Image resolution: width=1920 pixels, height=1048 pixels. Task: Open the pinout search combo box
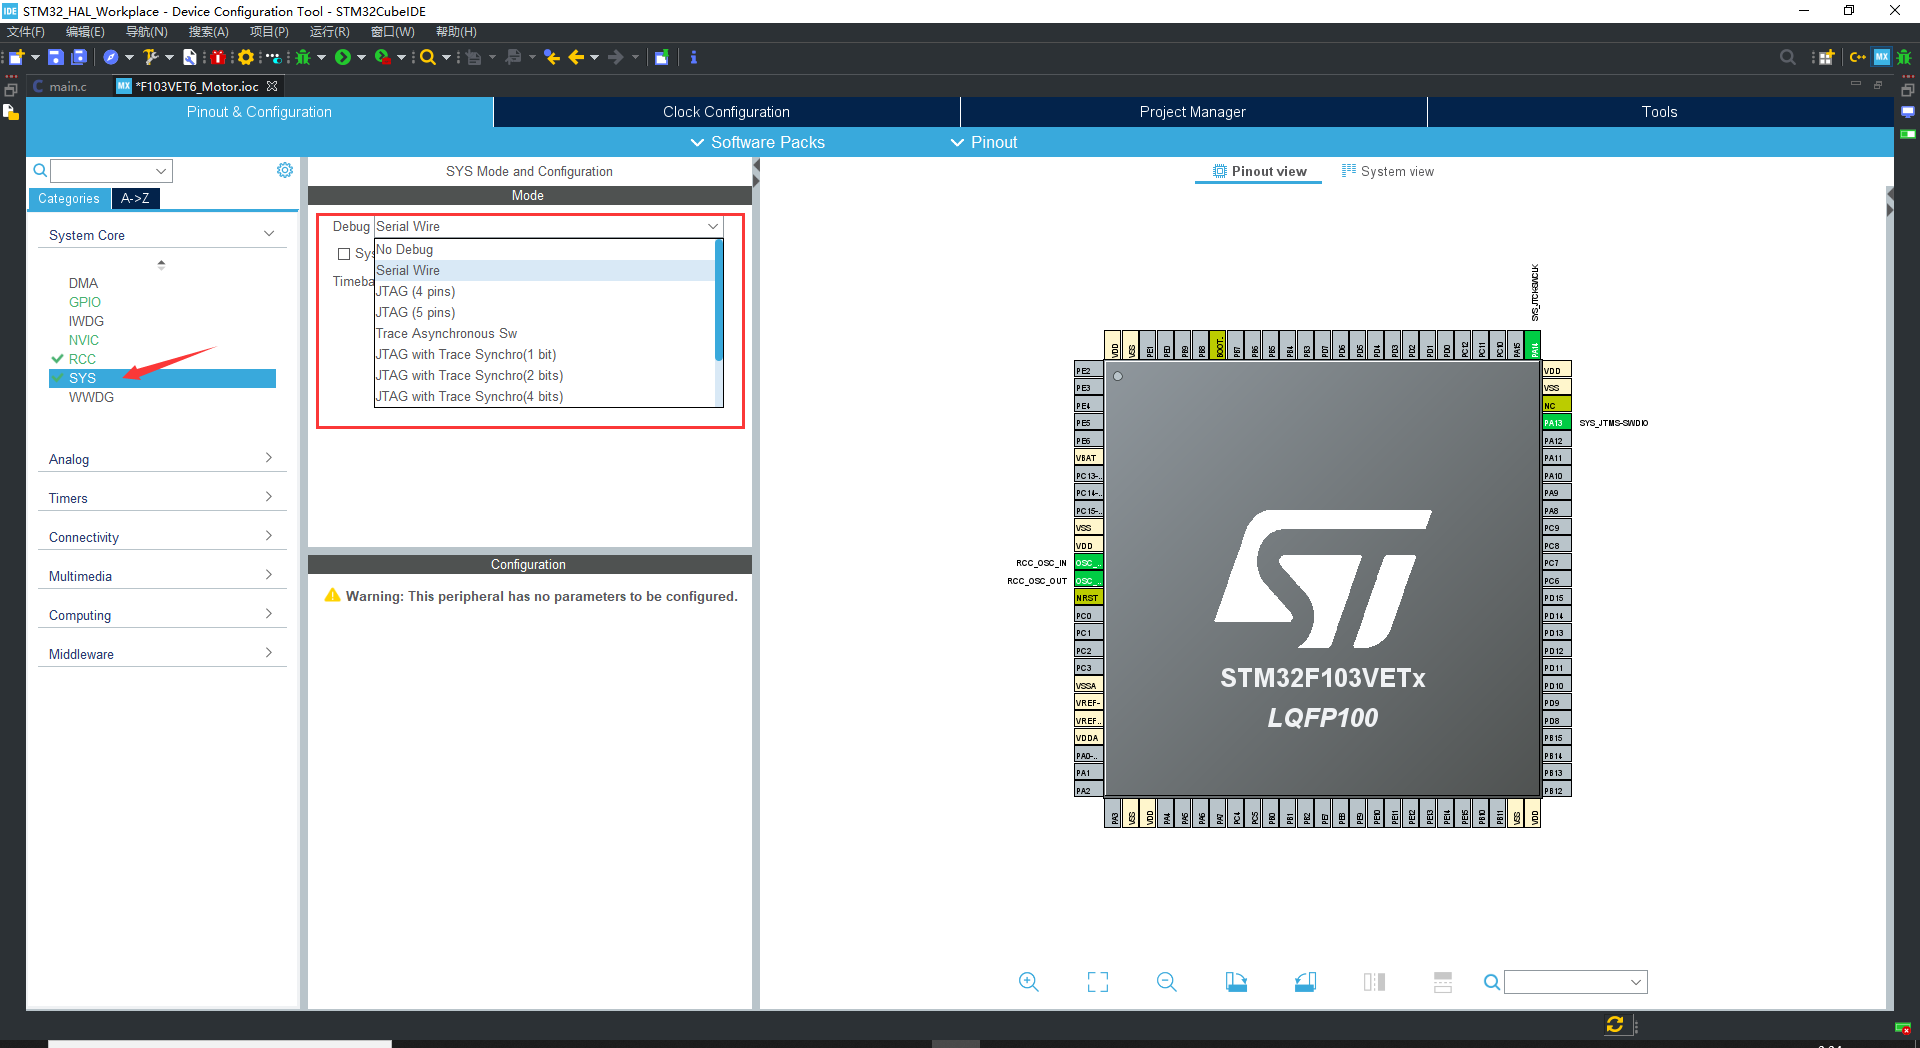tap(1575, 982)
